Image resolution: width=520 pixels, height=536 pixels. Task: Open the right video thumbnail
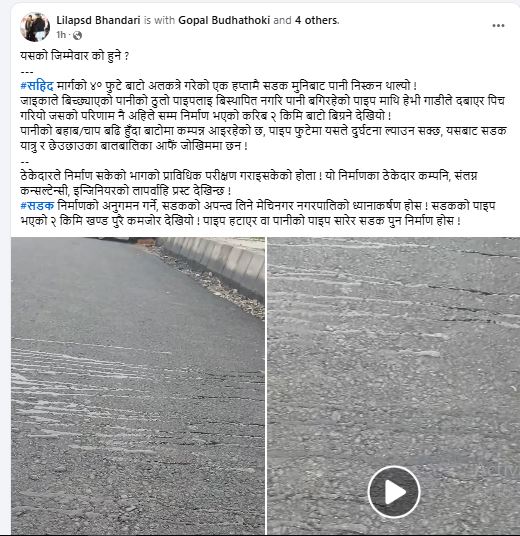(393, 386)
